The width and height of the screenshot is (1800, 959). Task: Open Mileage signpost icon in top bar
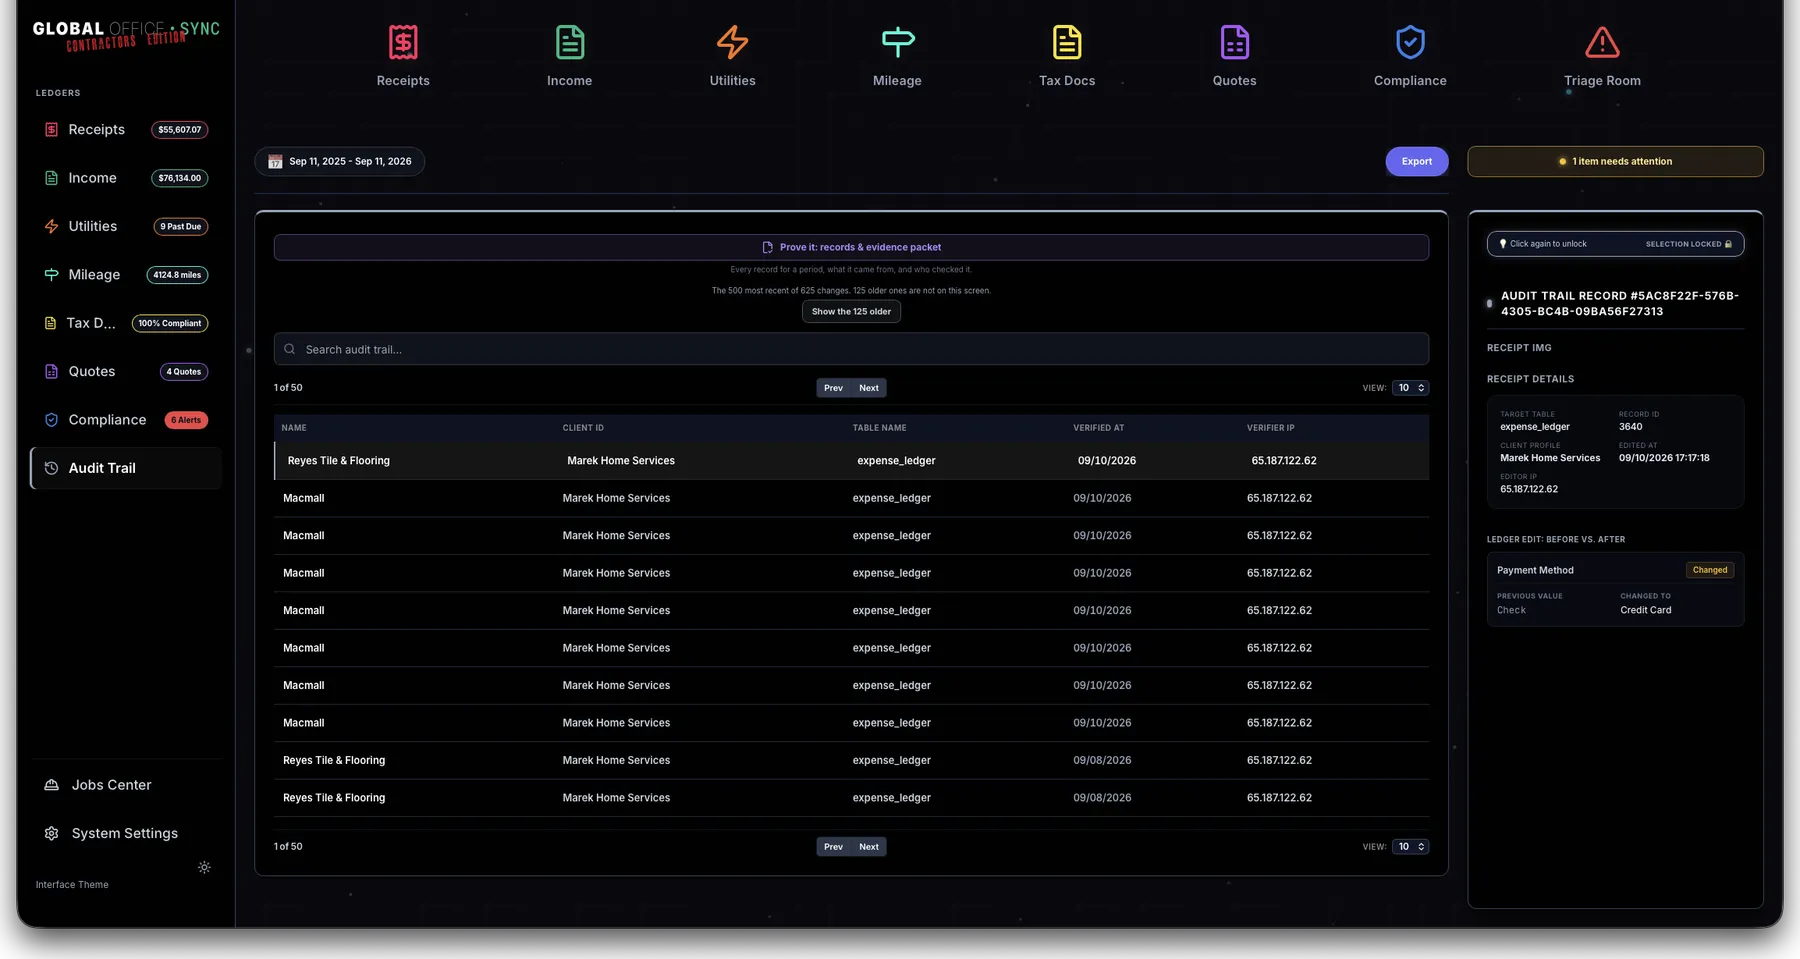pyautogui.click(x=898, y=42)
